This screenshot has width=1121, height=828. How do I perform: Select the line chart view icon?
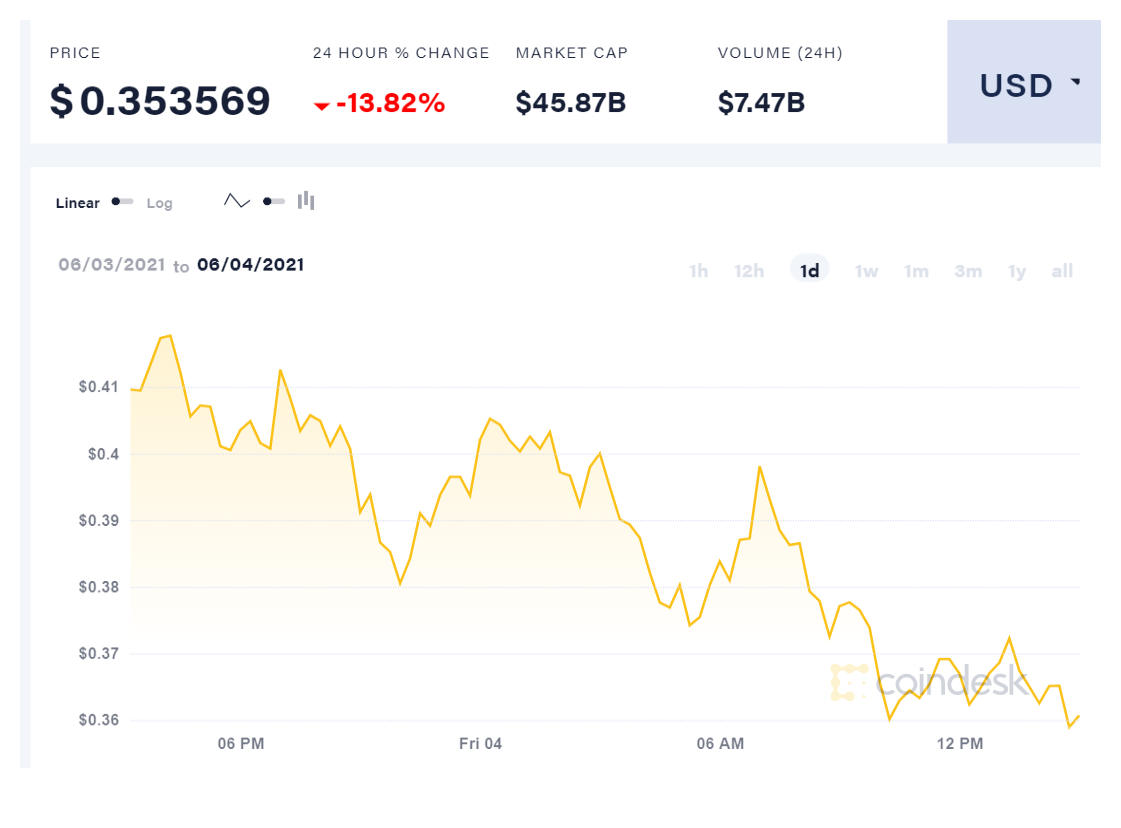[x=237, y=201]
